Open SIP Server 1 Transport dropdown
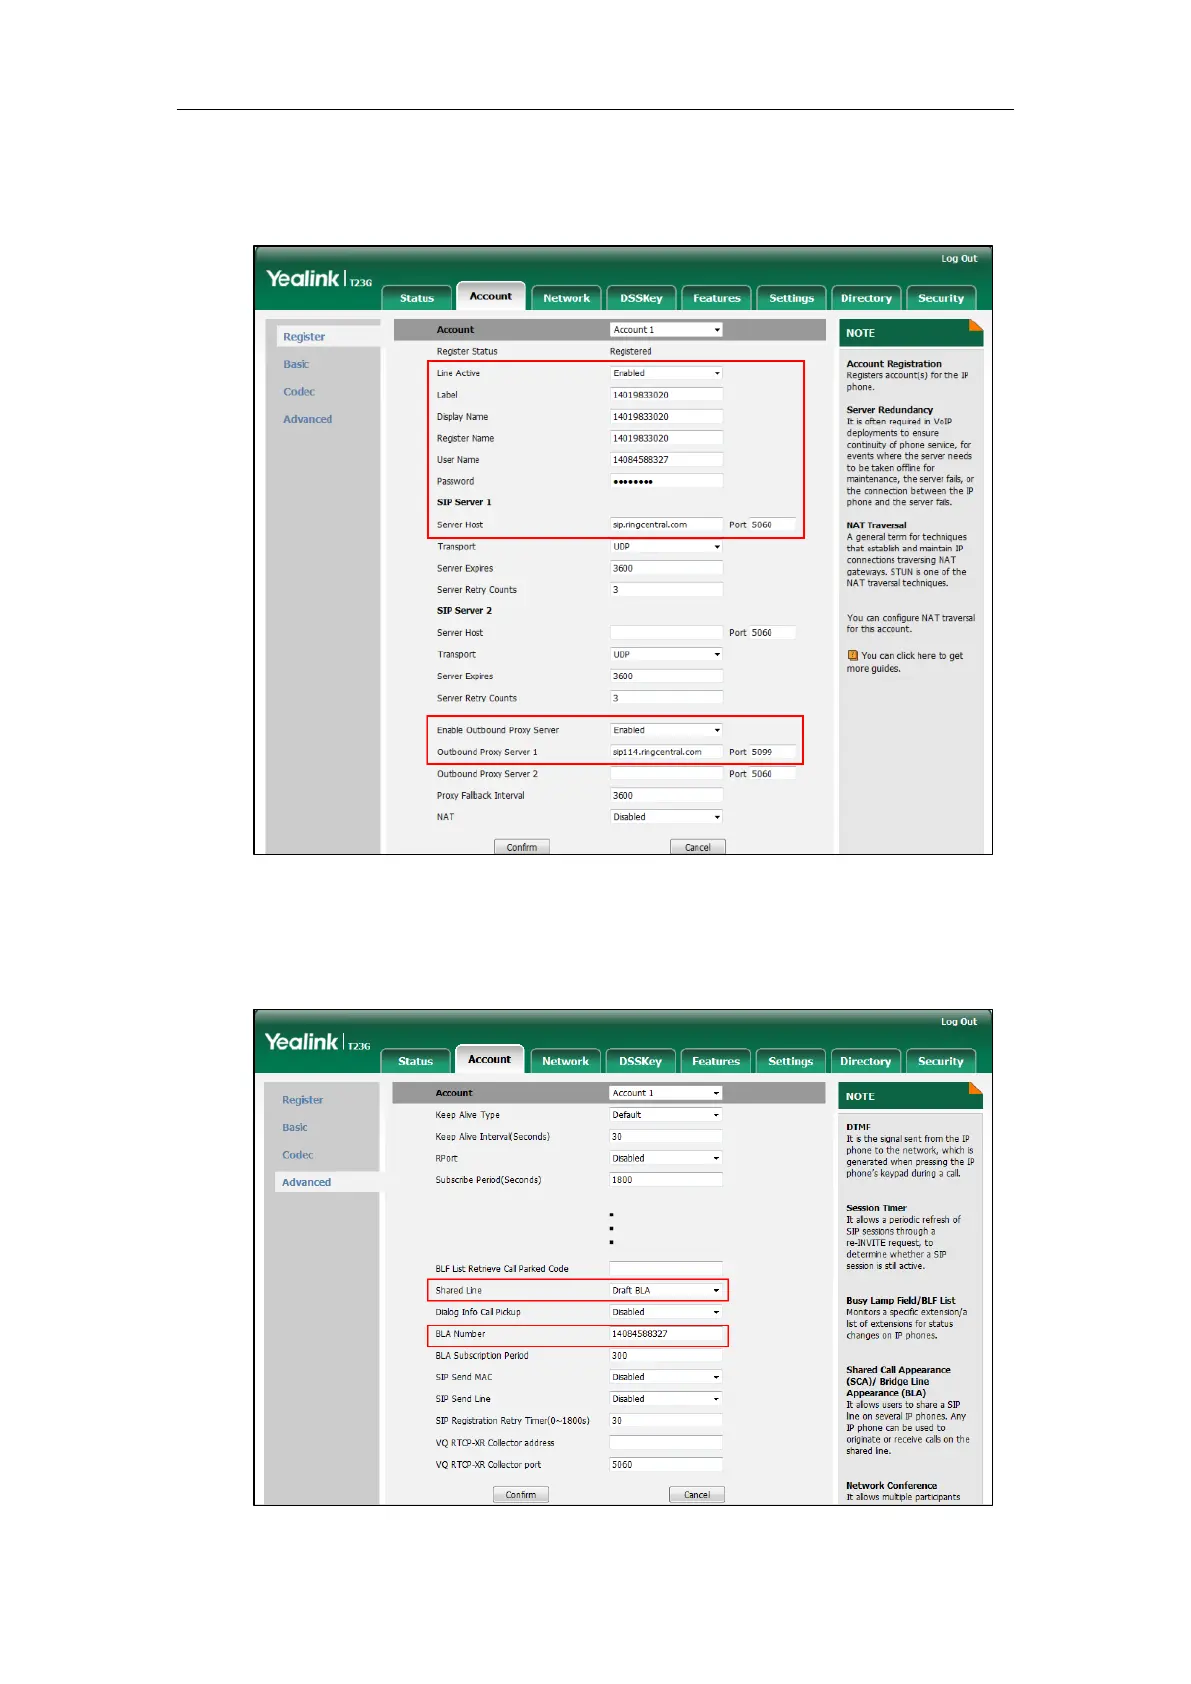 pyautogui.click(x=666, y=547)
